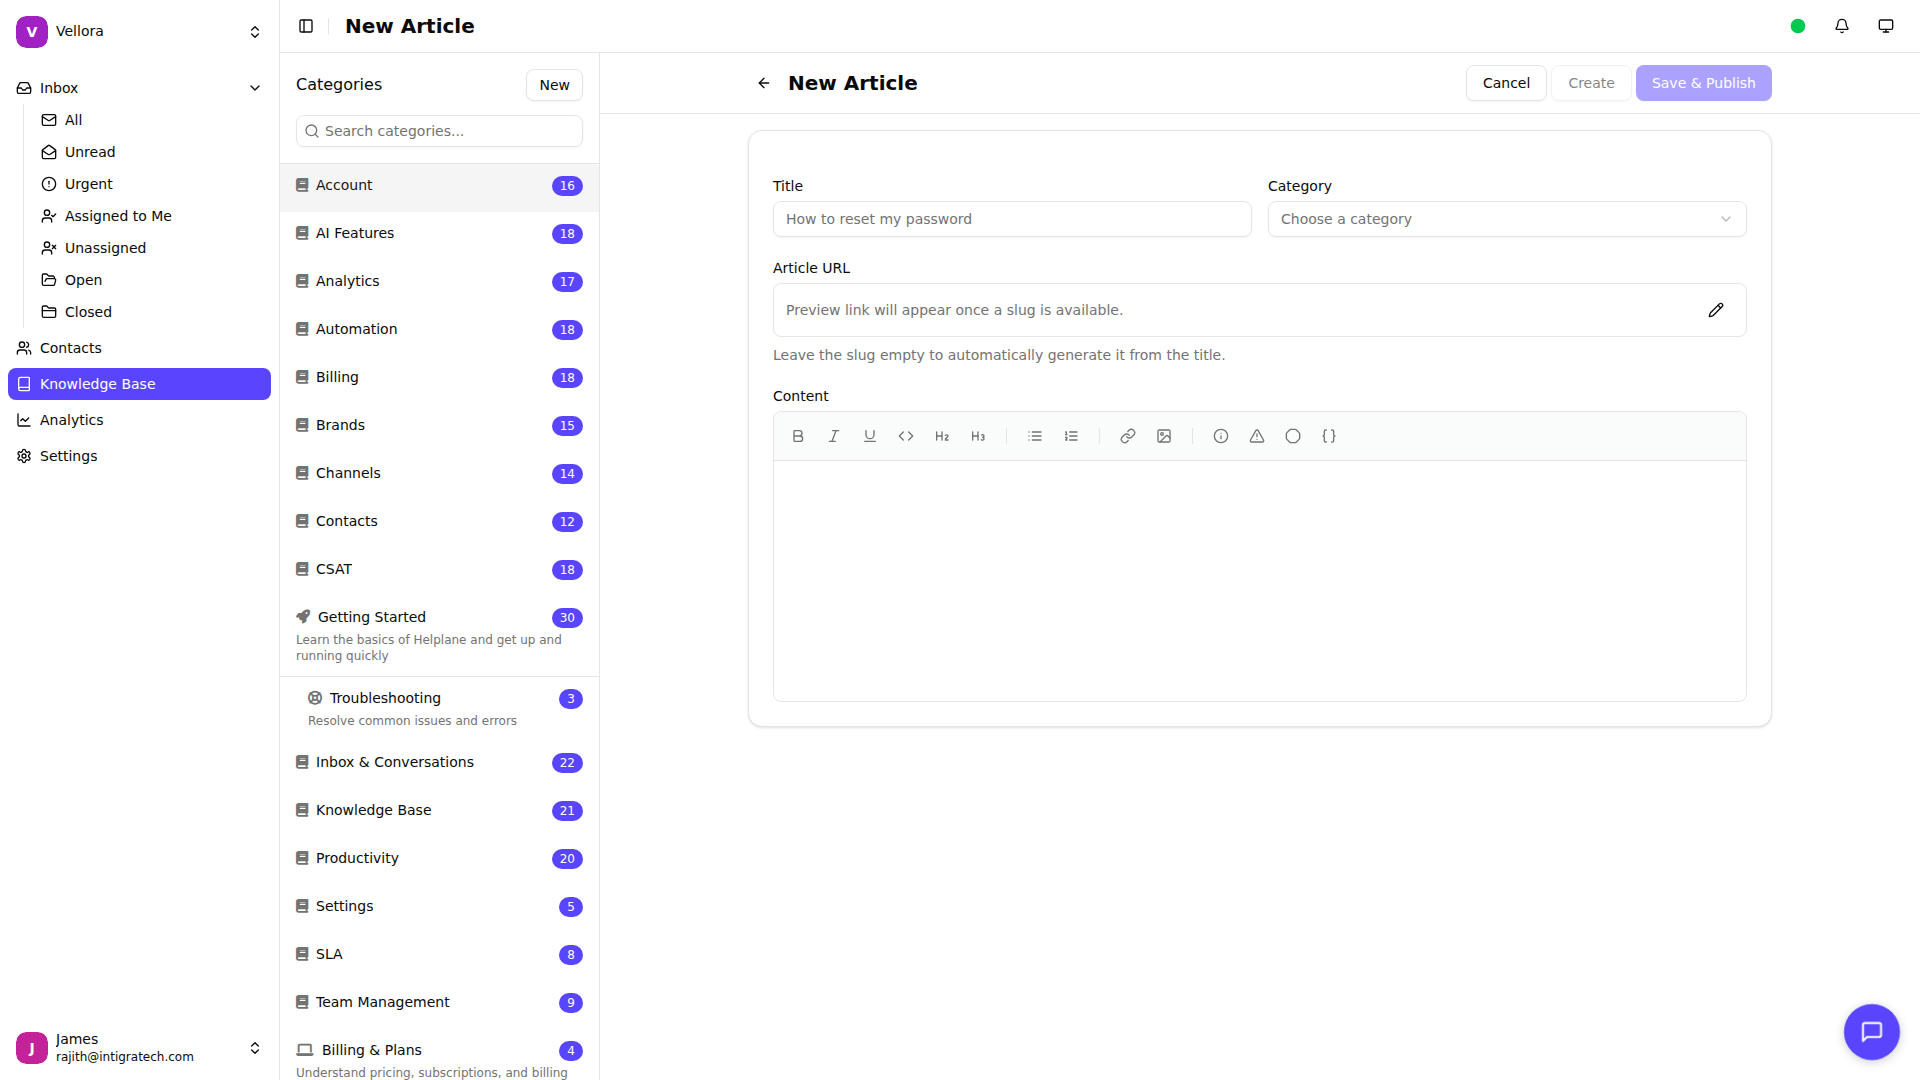Select the Automation category

point(439,330)
